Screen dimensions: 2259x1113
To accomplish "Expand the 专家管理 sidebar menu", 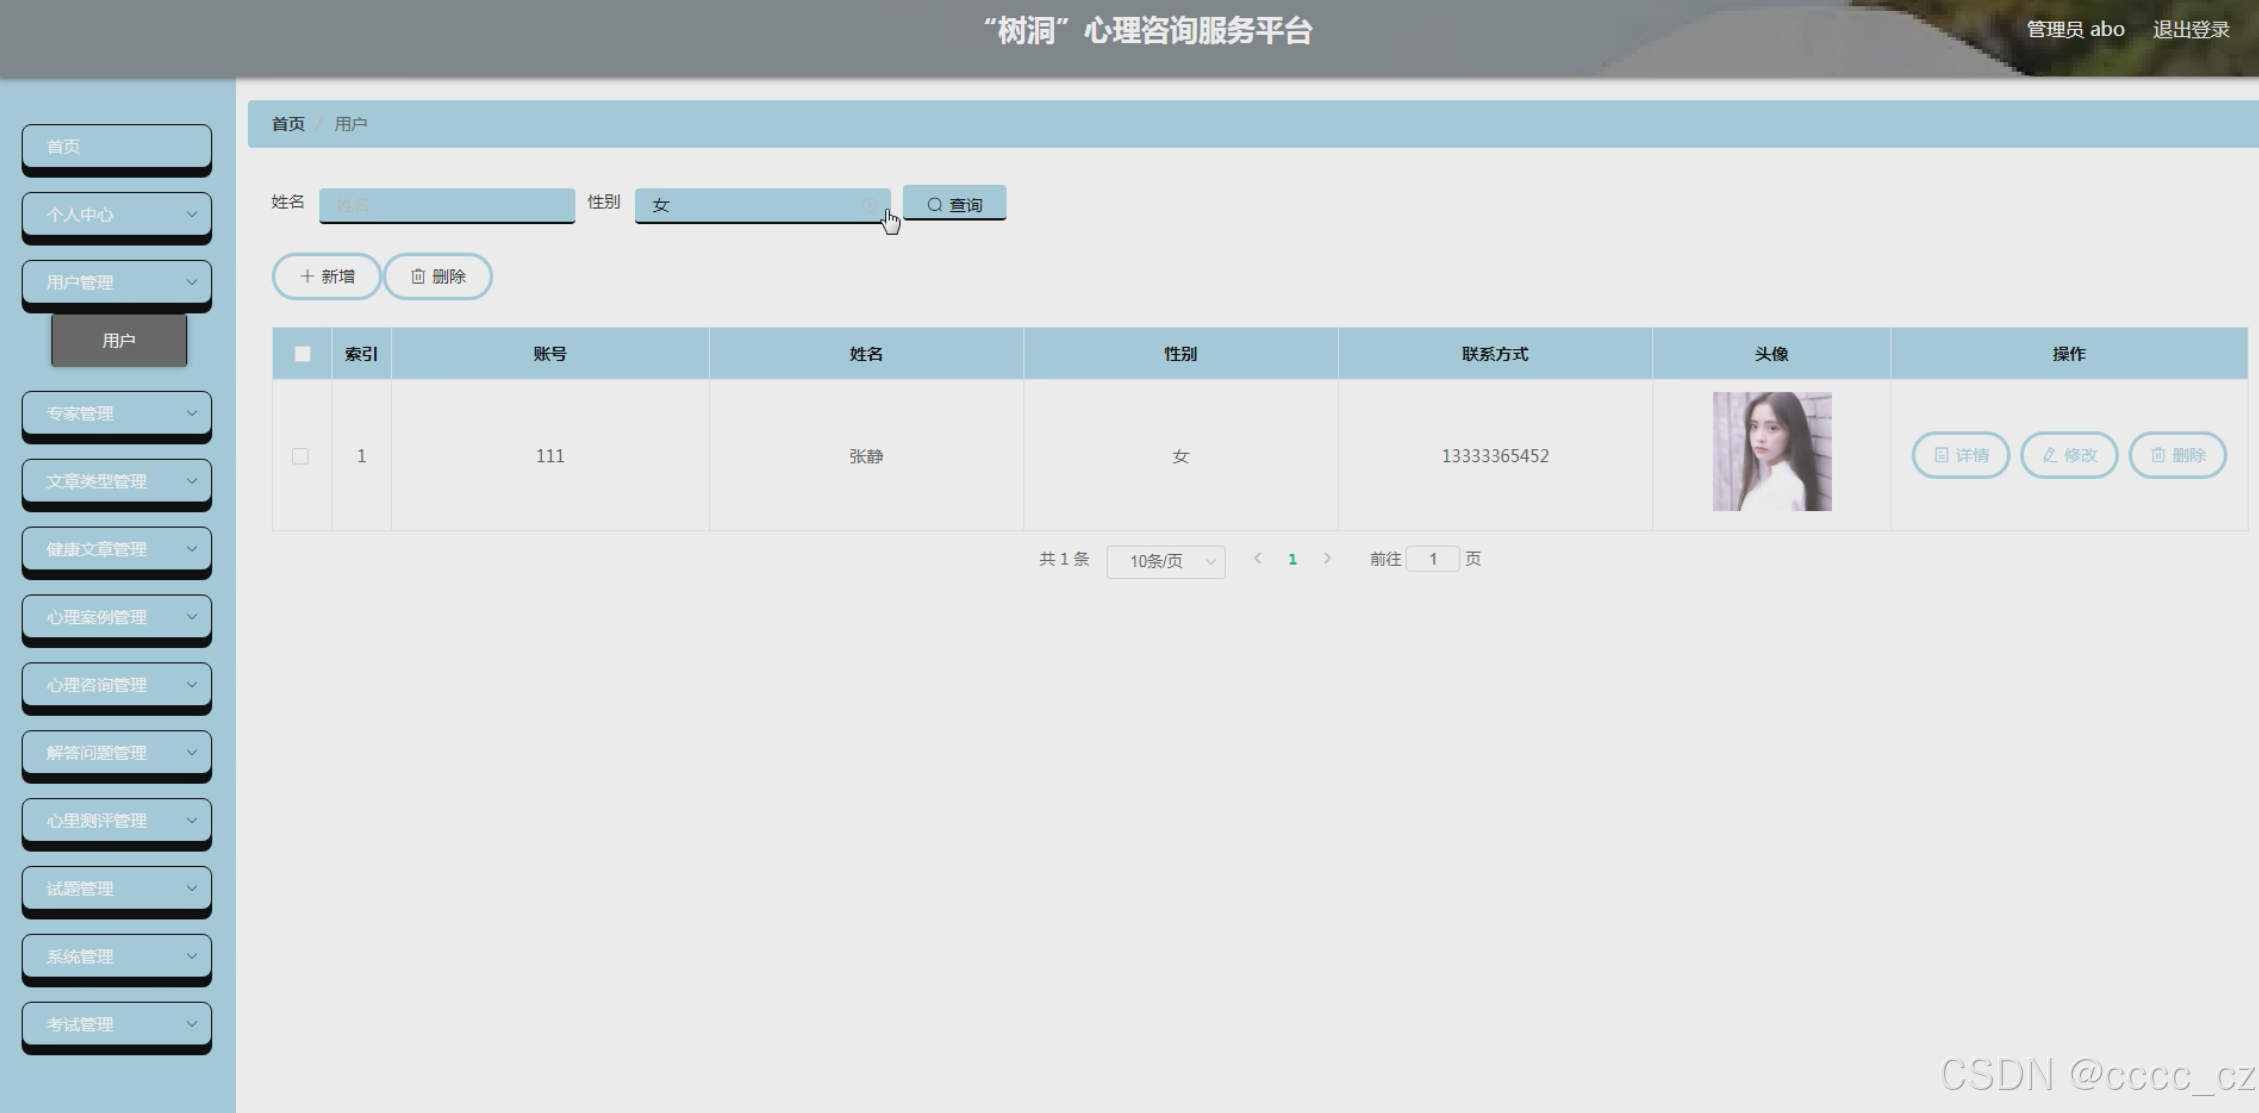I will click(x=117, y=413).
